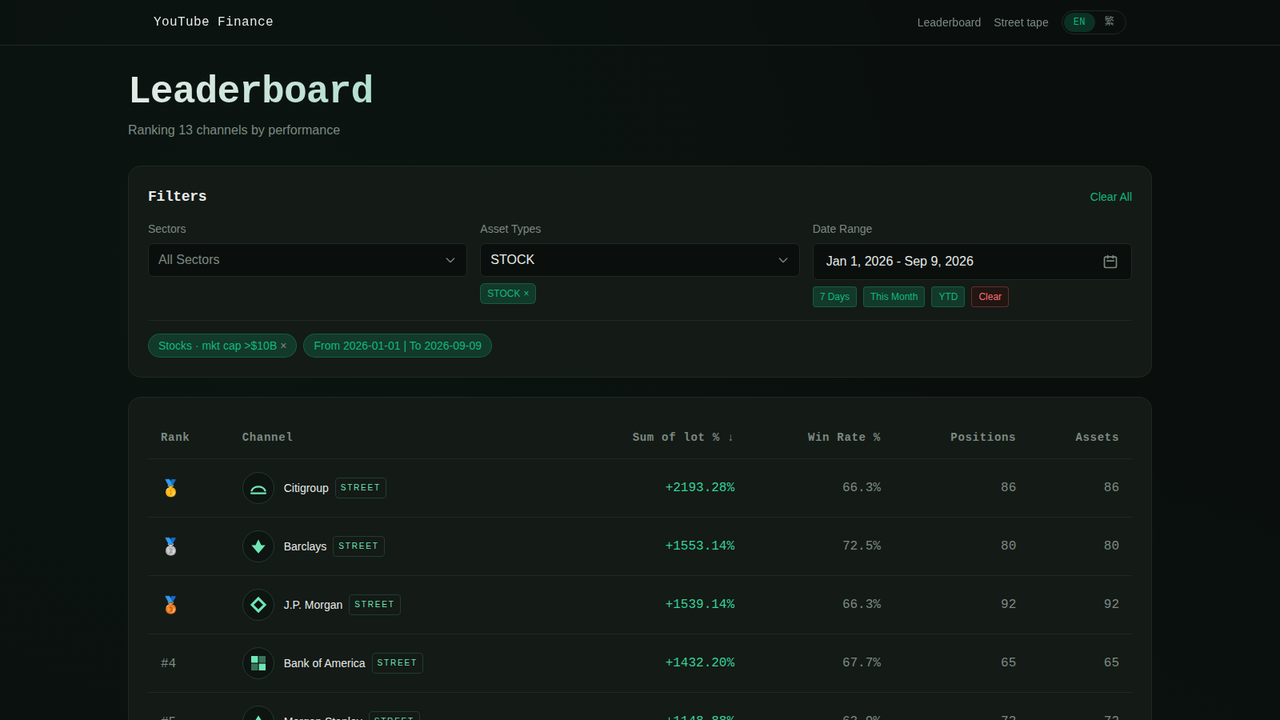Screen dimensions: 1280x720
Task: Click STREET badge next to Citigroup
Action: pyautogui.click(x=360, y=488)
